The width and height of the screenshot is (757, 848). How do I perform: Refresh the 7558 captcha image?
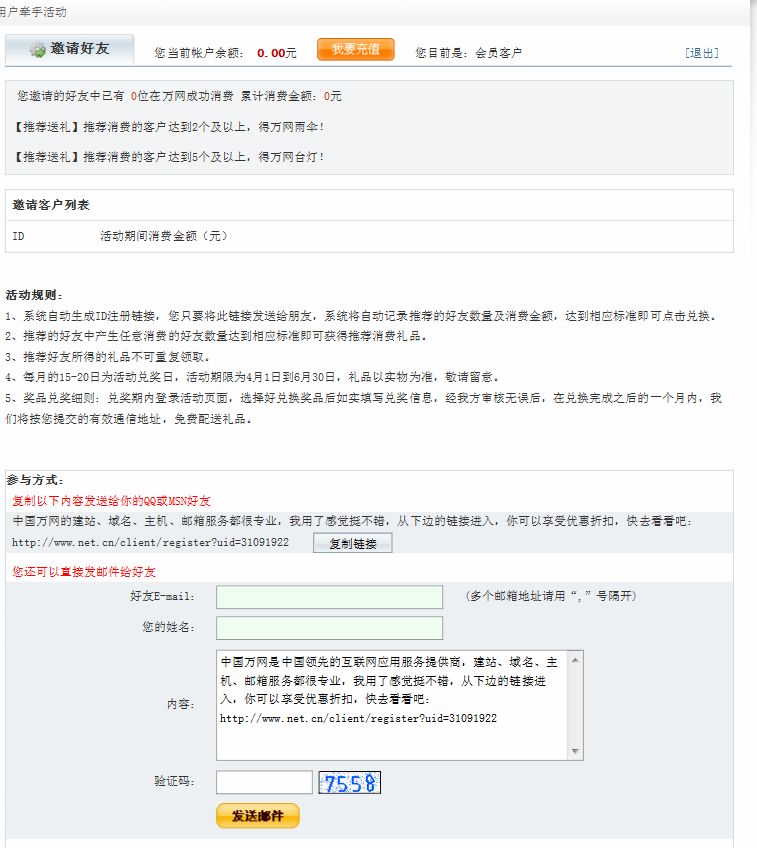(x=349, y=782)
